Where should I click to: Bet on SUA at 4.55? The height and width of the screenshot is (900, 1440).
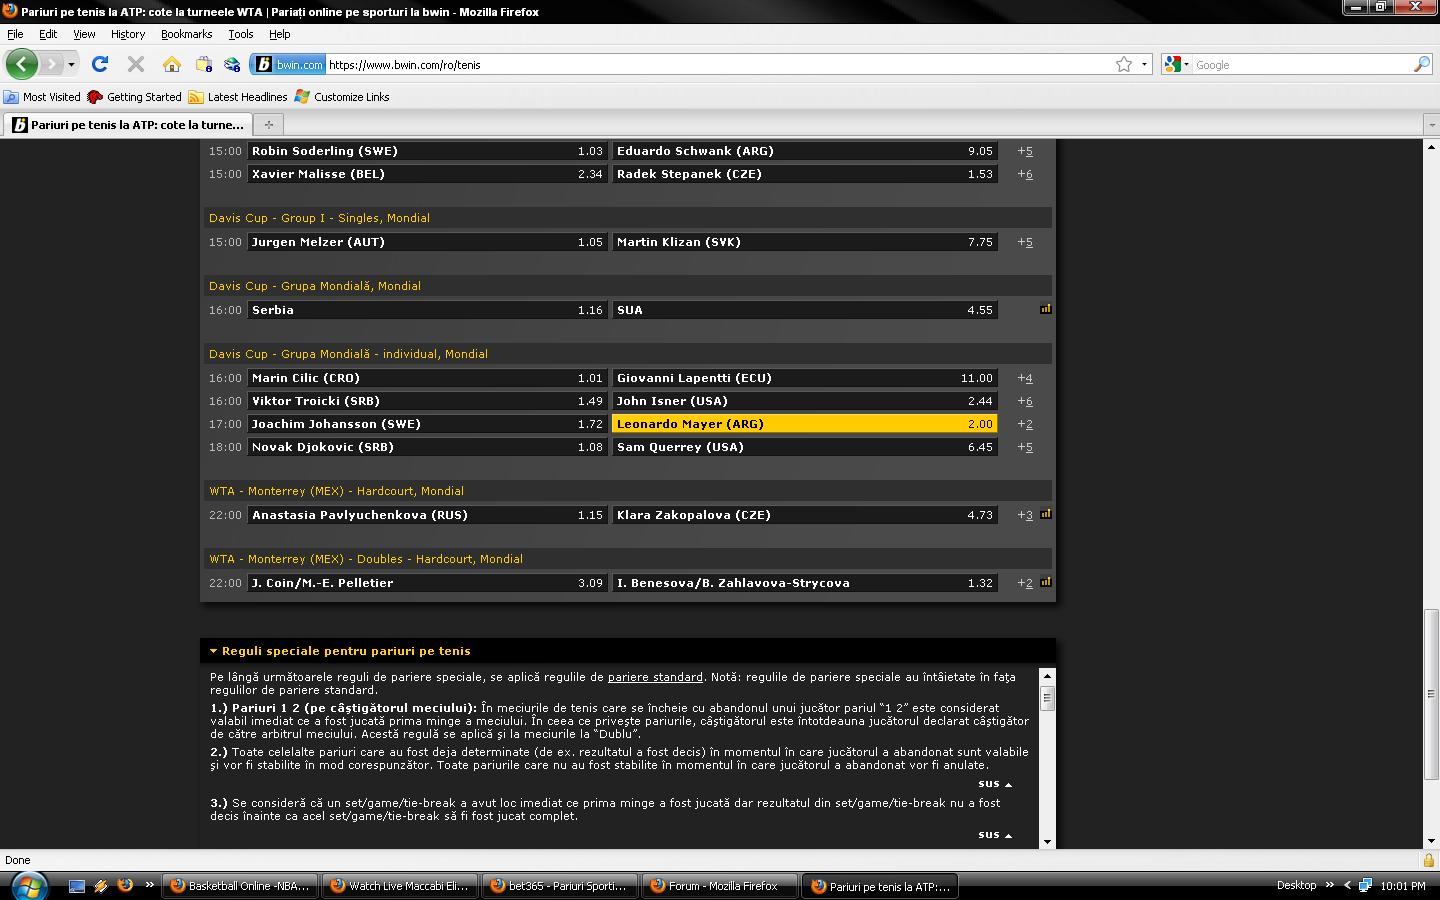(804, 310)
